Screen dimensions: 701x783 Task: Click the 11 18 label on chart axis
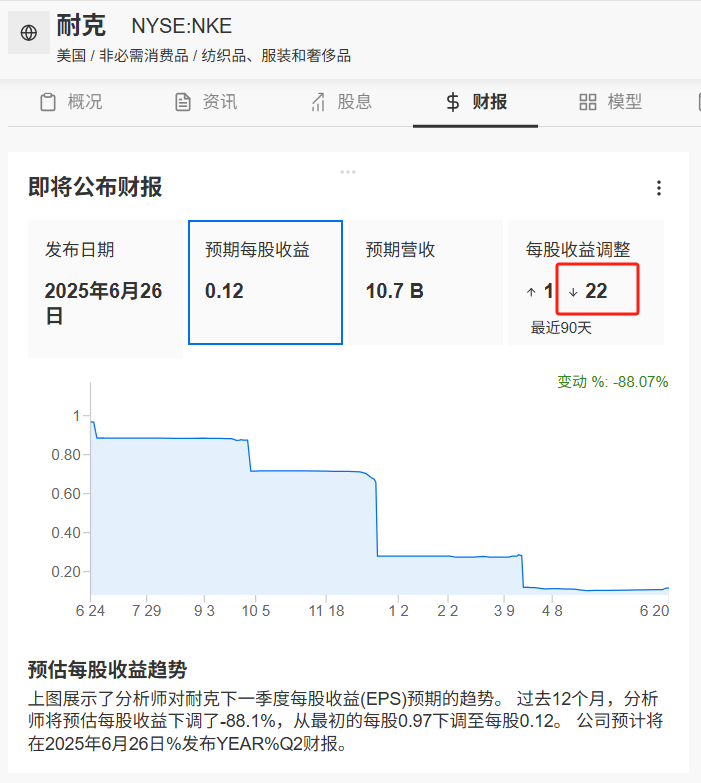327,611
